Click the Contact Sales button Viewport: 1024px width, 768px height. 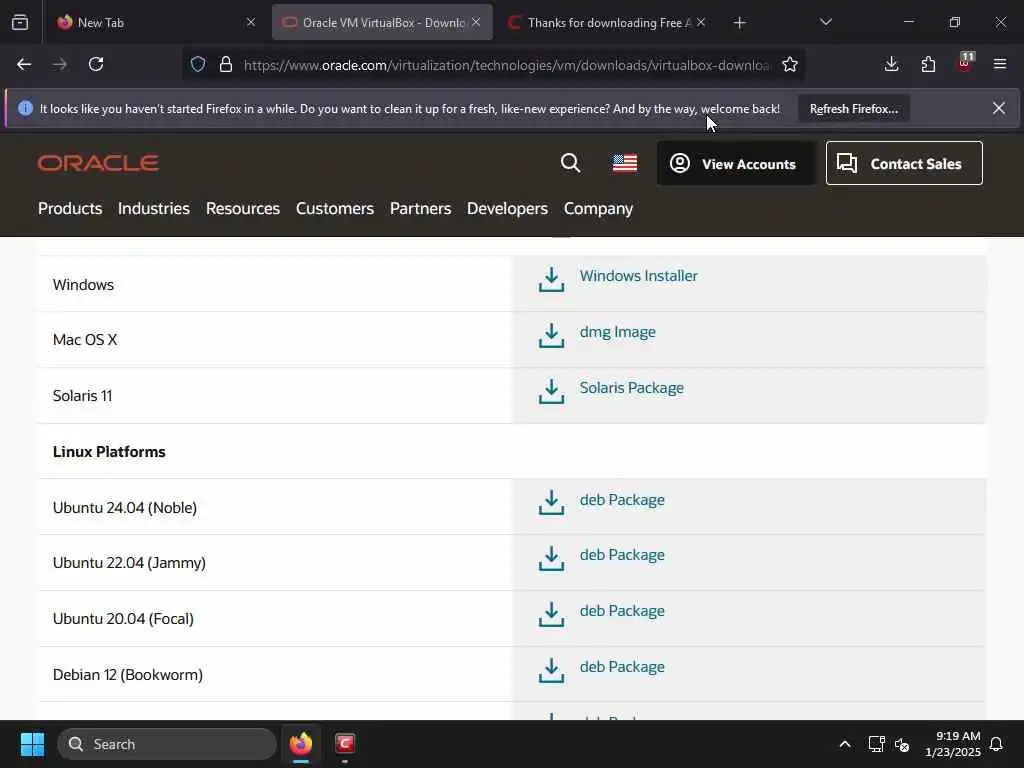point(904,163)
